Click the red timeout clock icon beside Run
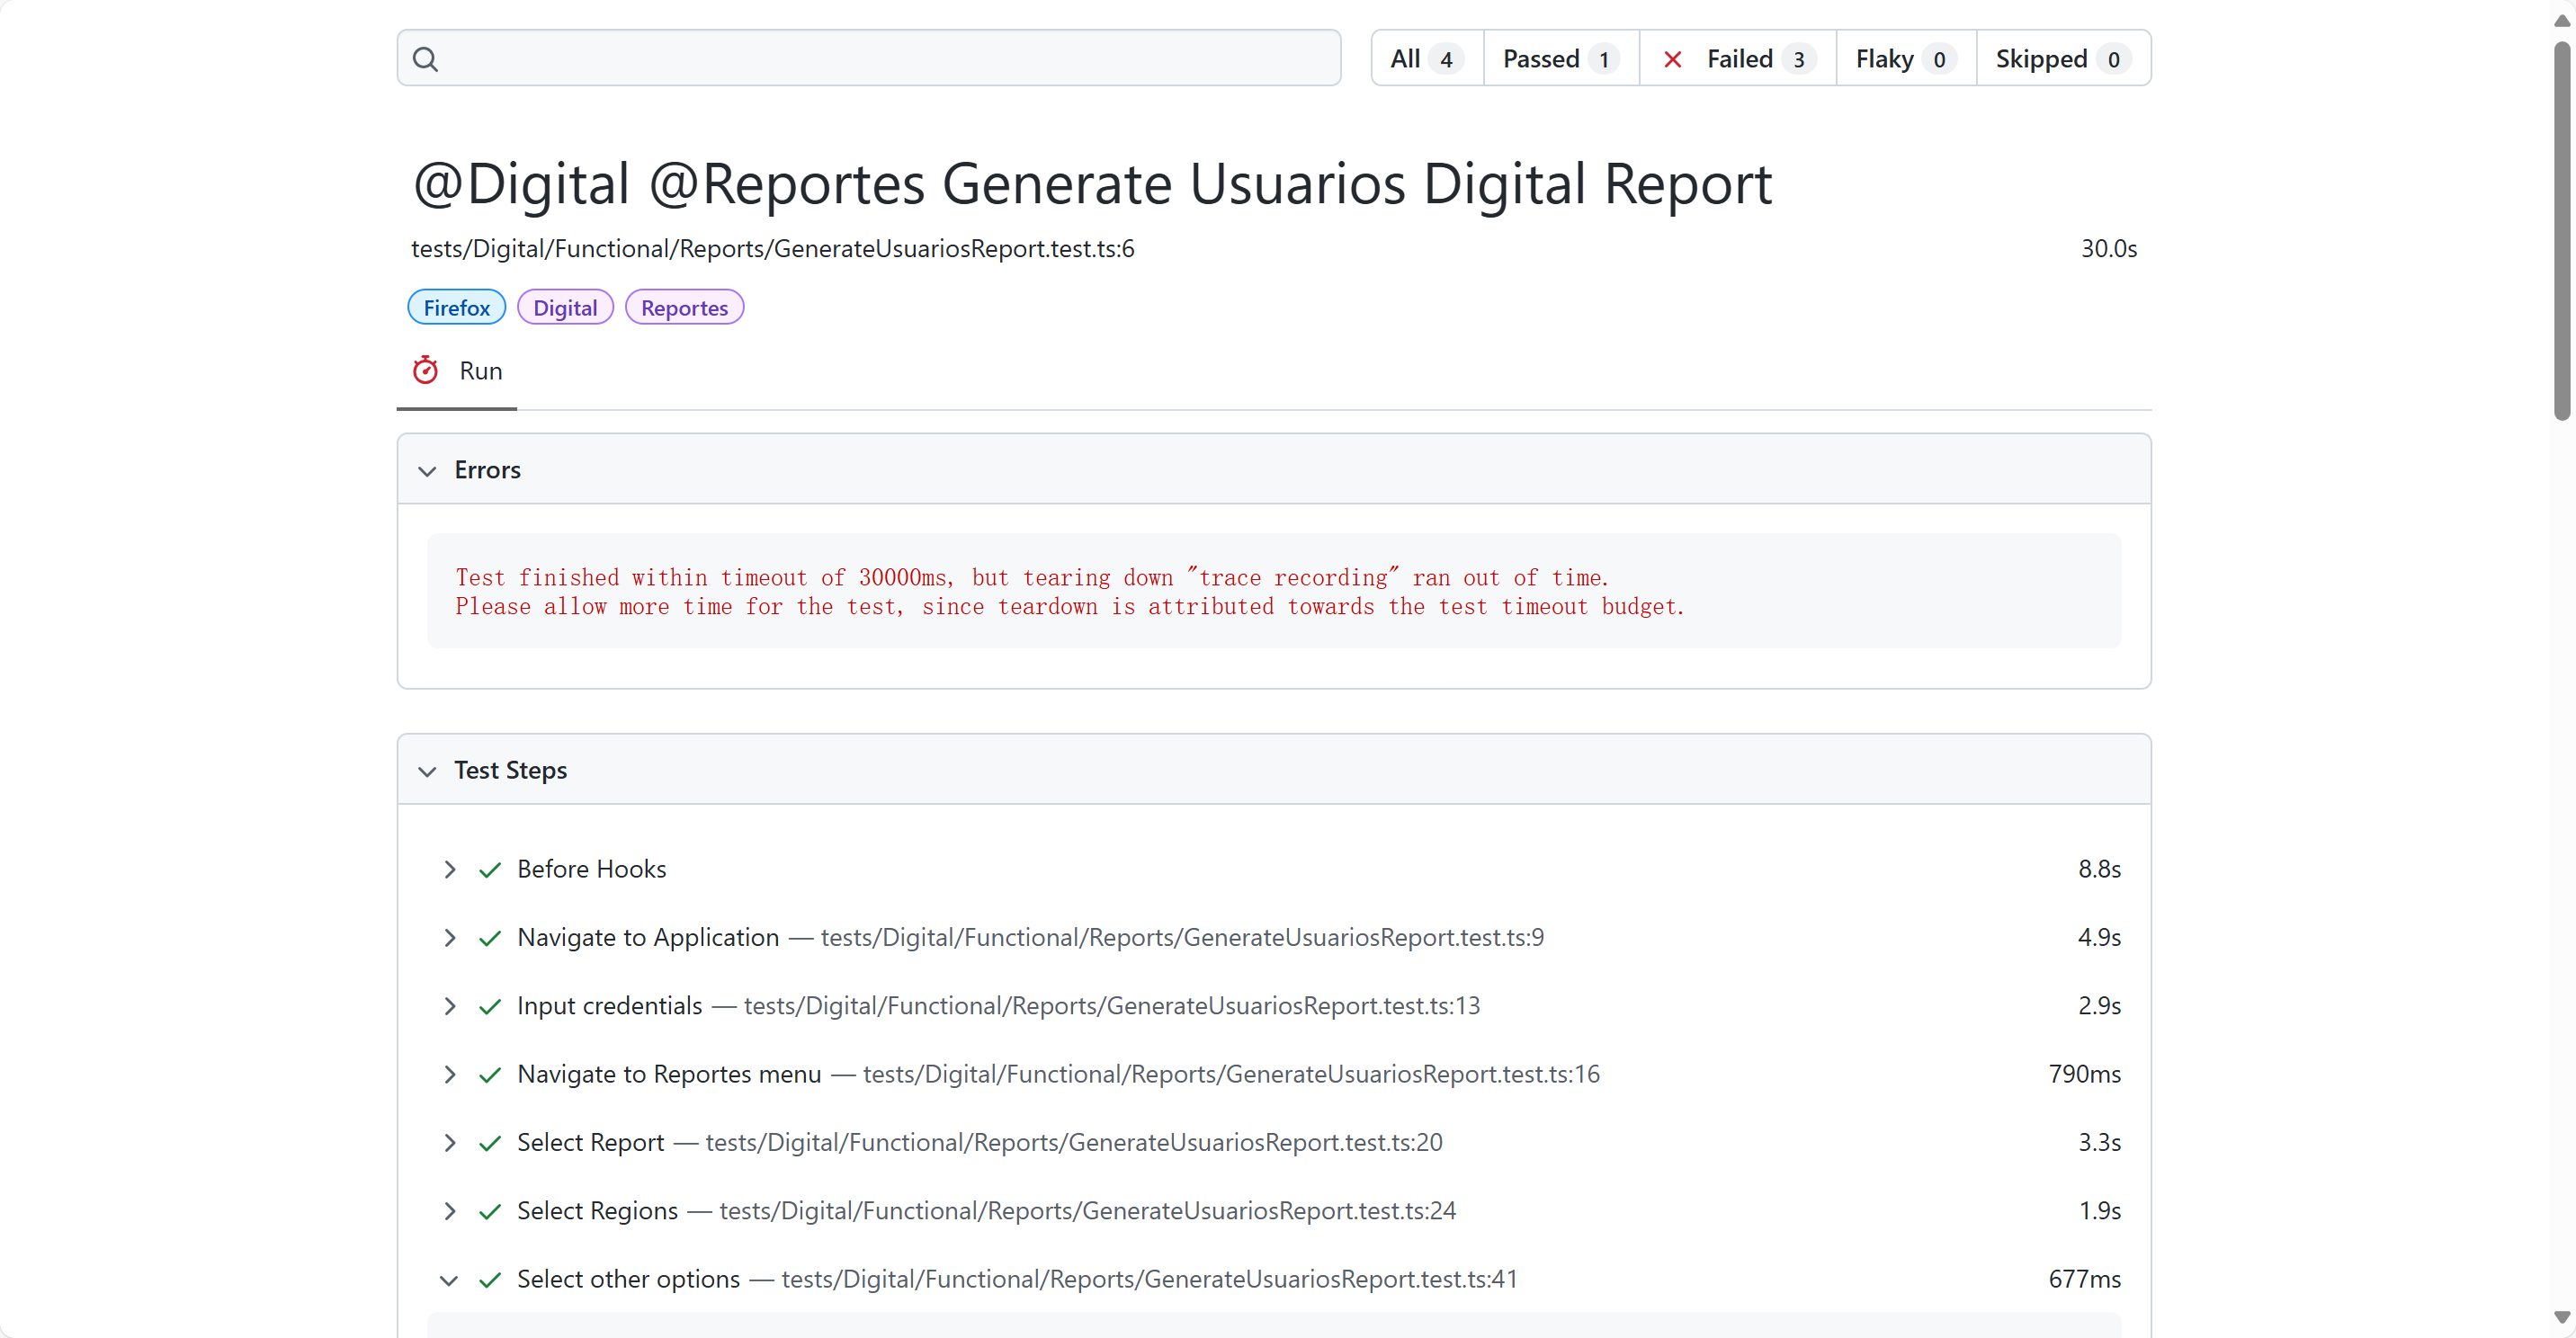The height and width of the screenshot is (1338, 2576). [425, 370]
